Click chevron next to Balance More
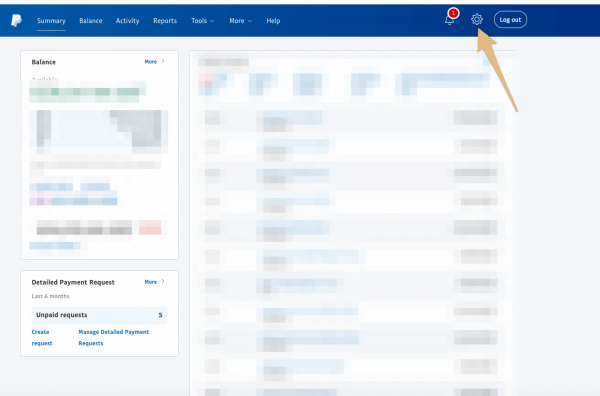600x396 pixels. click(x=163, y=61)
